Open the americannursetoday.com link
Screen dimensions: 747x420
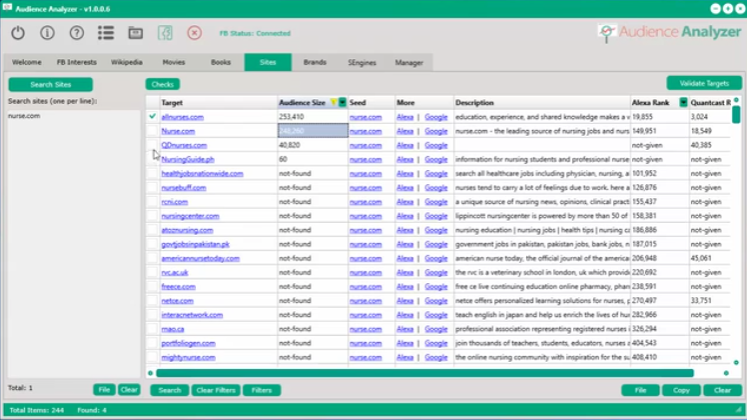200,258
